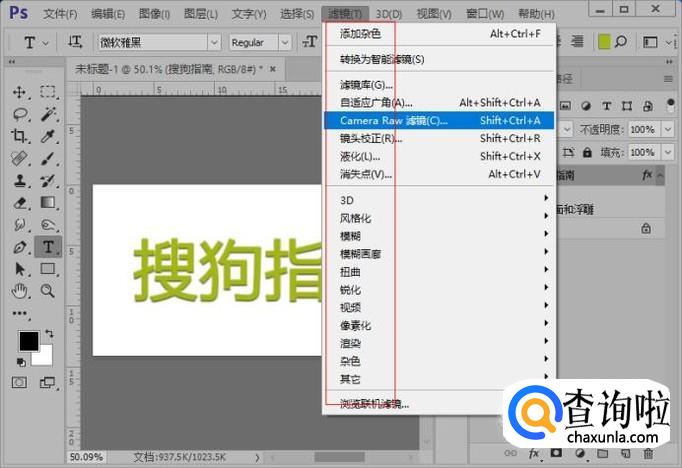Image resolution: width=682 pixels, height=468 pixels.
Task: Toggle layer filtering on/off switch
Action: [x=670, y=105]
